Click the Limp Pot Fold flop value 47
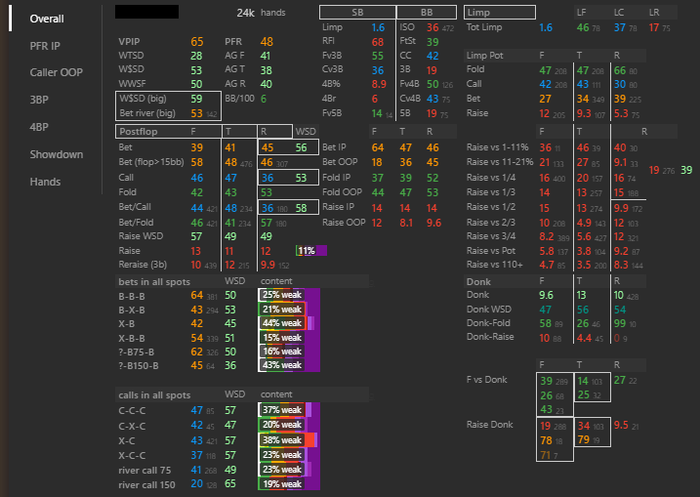 click(x=545, y=70)
